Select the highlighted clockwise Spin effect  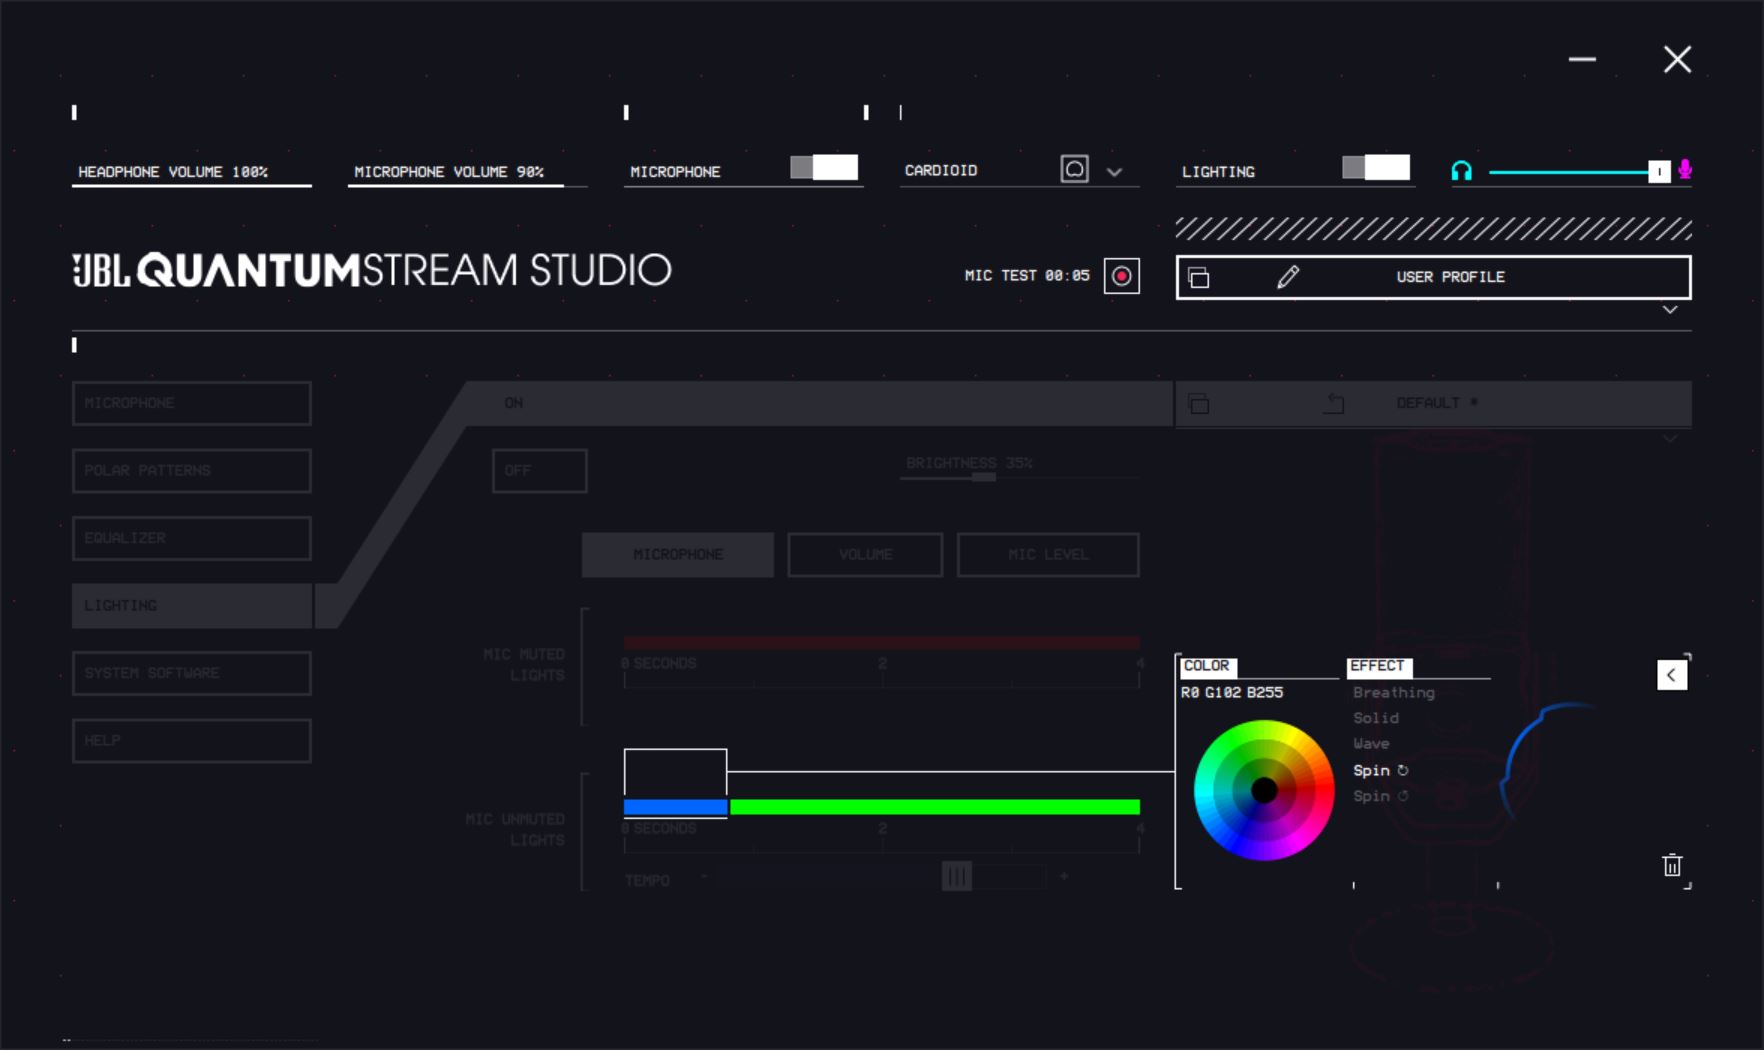pyautogui.click(x=1380, y=770)
